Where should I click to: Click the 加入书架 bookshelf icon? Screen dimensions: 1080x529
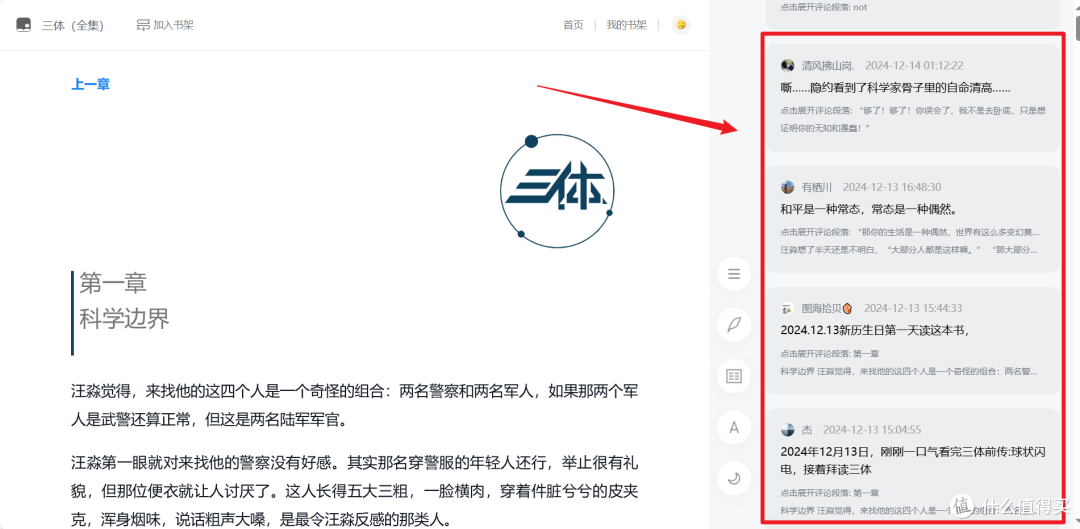point(143,25)
